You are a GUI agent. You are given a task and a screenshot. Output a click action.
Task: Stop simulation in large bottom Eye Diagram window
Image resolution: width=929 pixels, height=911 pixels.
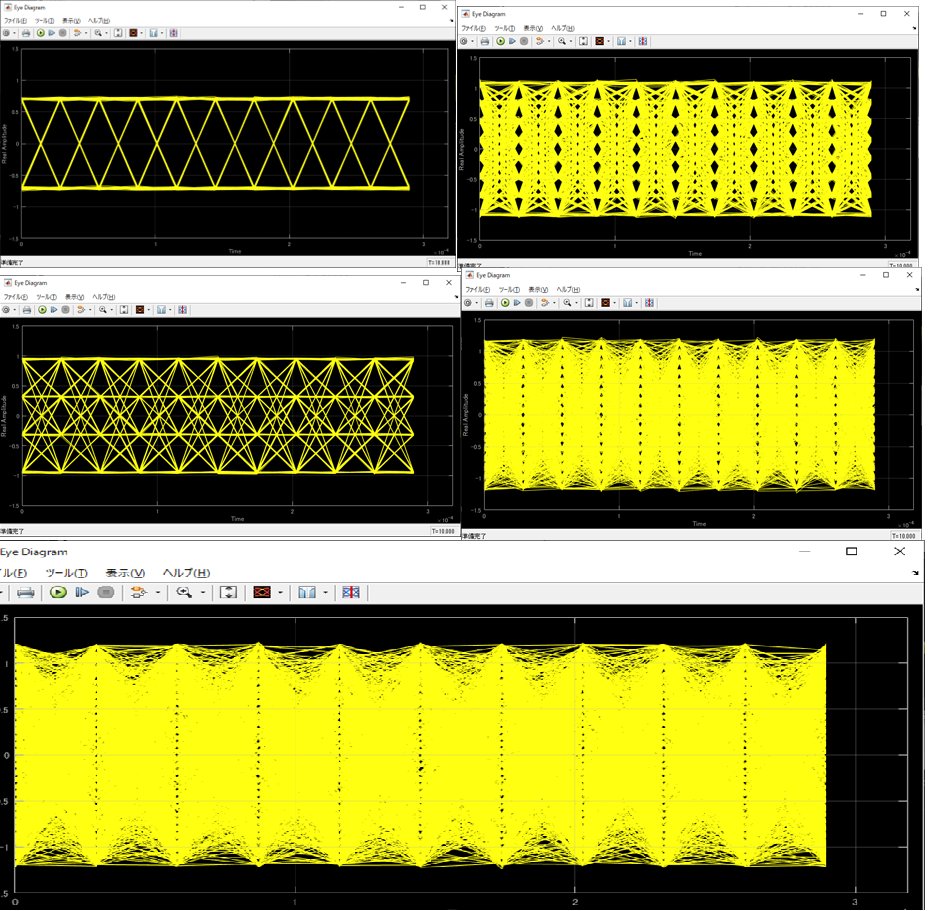105,592
